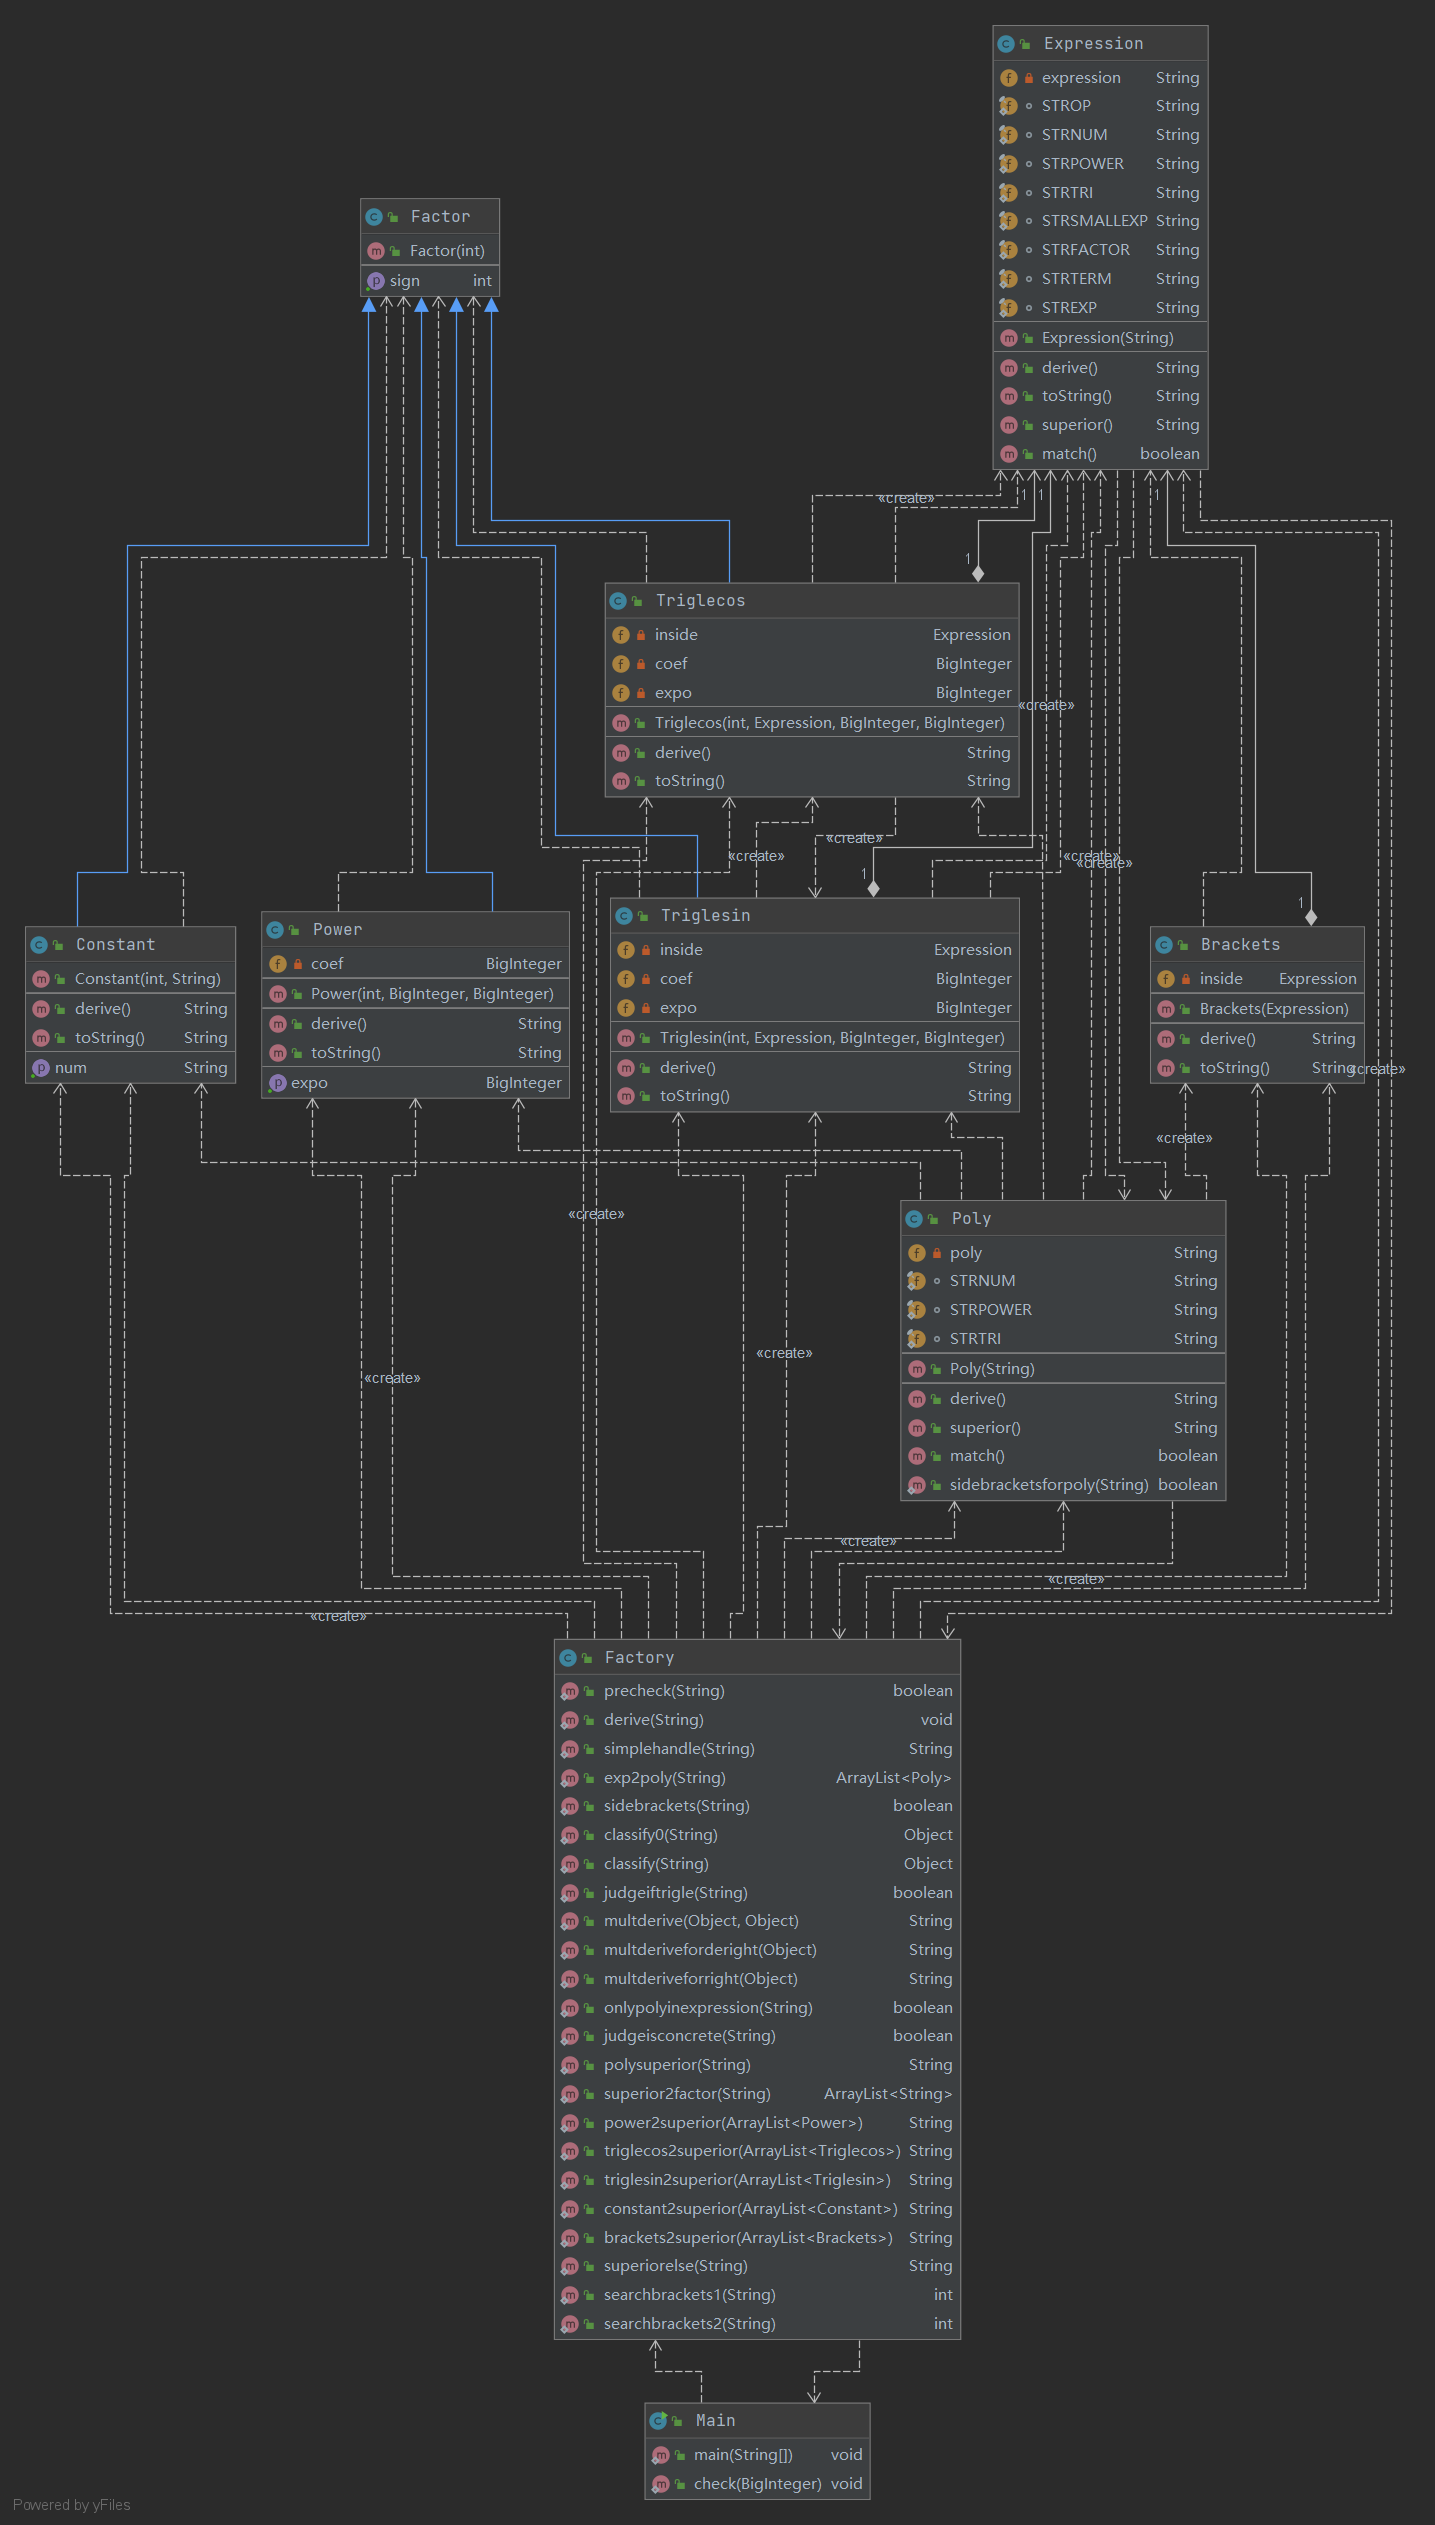Select the Expression class header icon

coord(1006,44)
